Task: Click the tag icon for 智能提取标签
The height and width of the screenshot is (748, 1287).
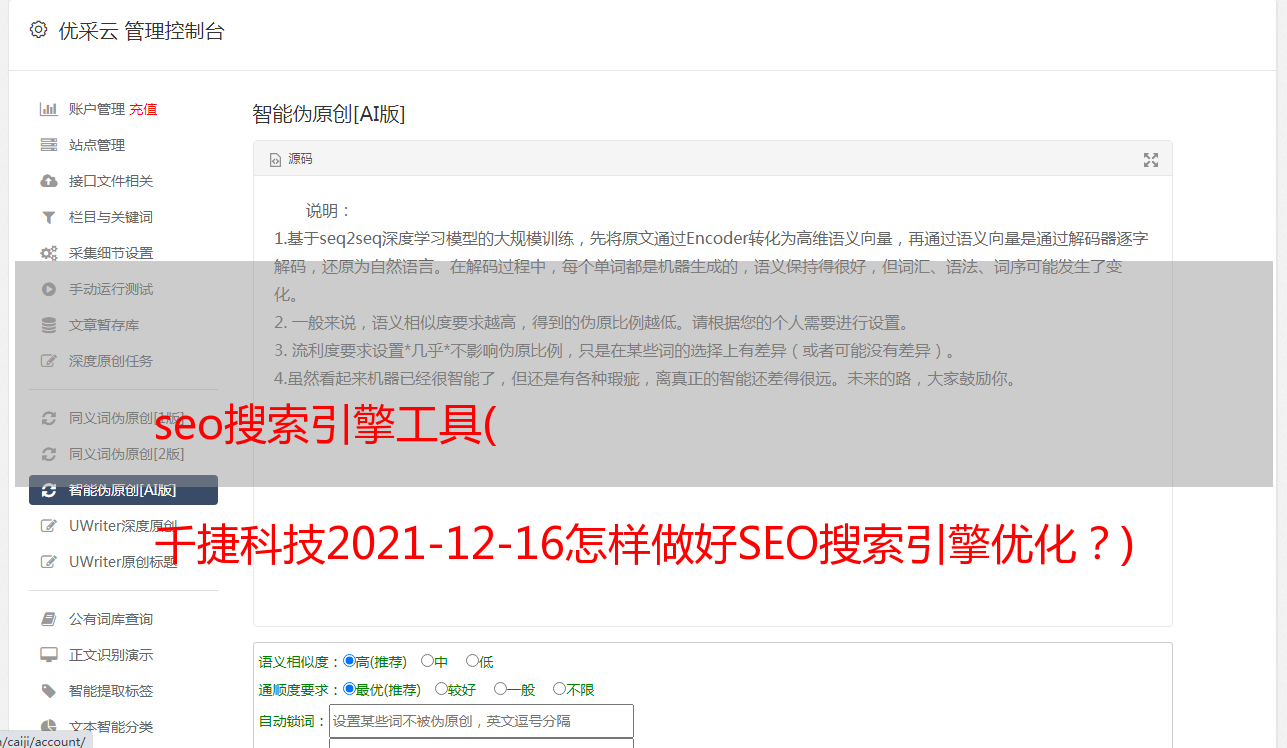Action: click(48, 691)
